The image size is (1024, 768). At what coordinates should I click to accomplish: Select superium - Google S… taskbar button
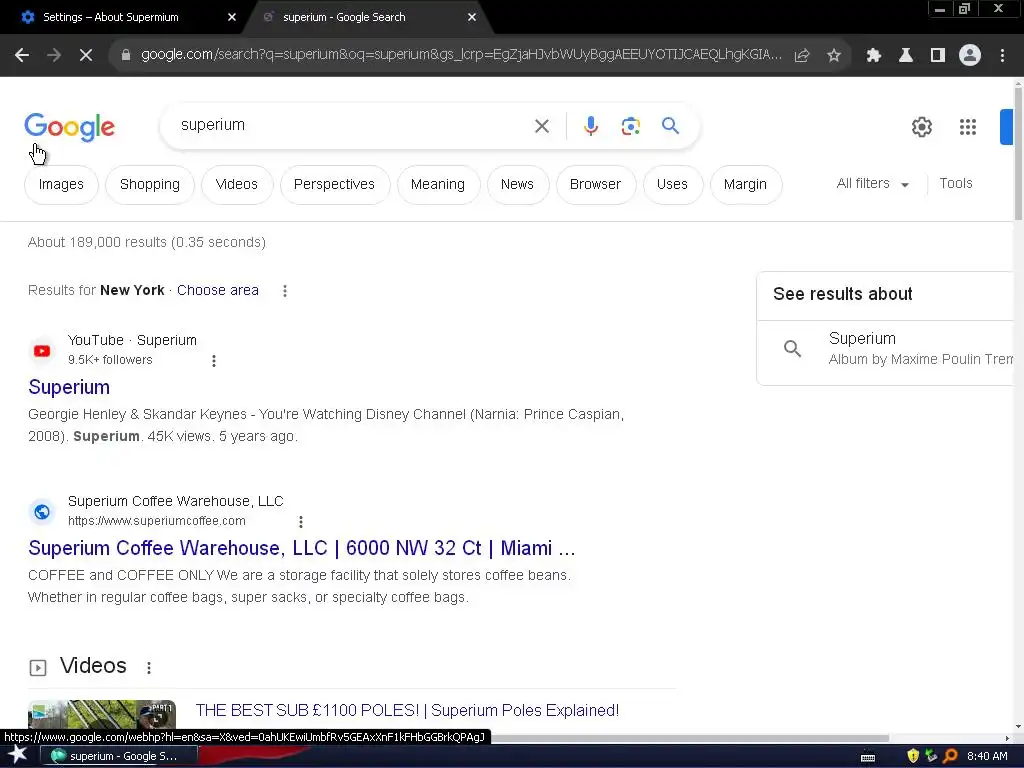[x=118, y=756]
